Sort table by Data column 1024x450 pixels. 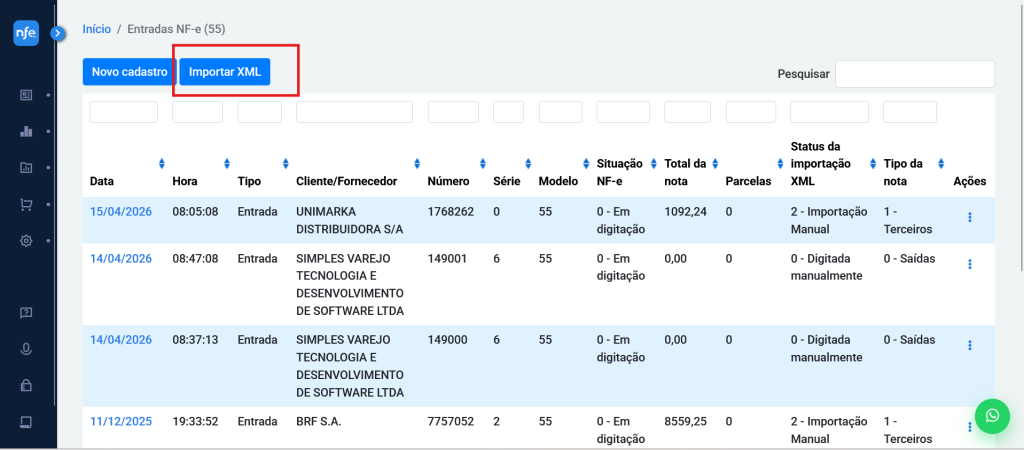tap(162, 163)
